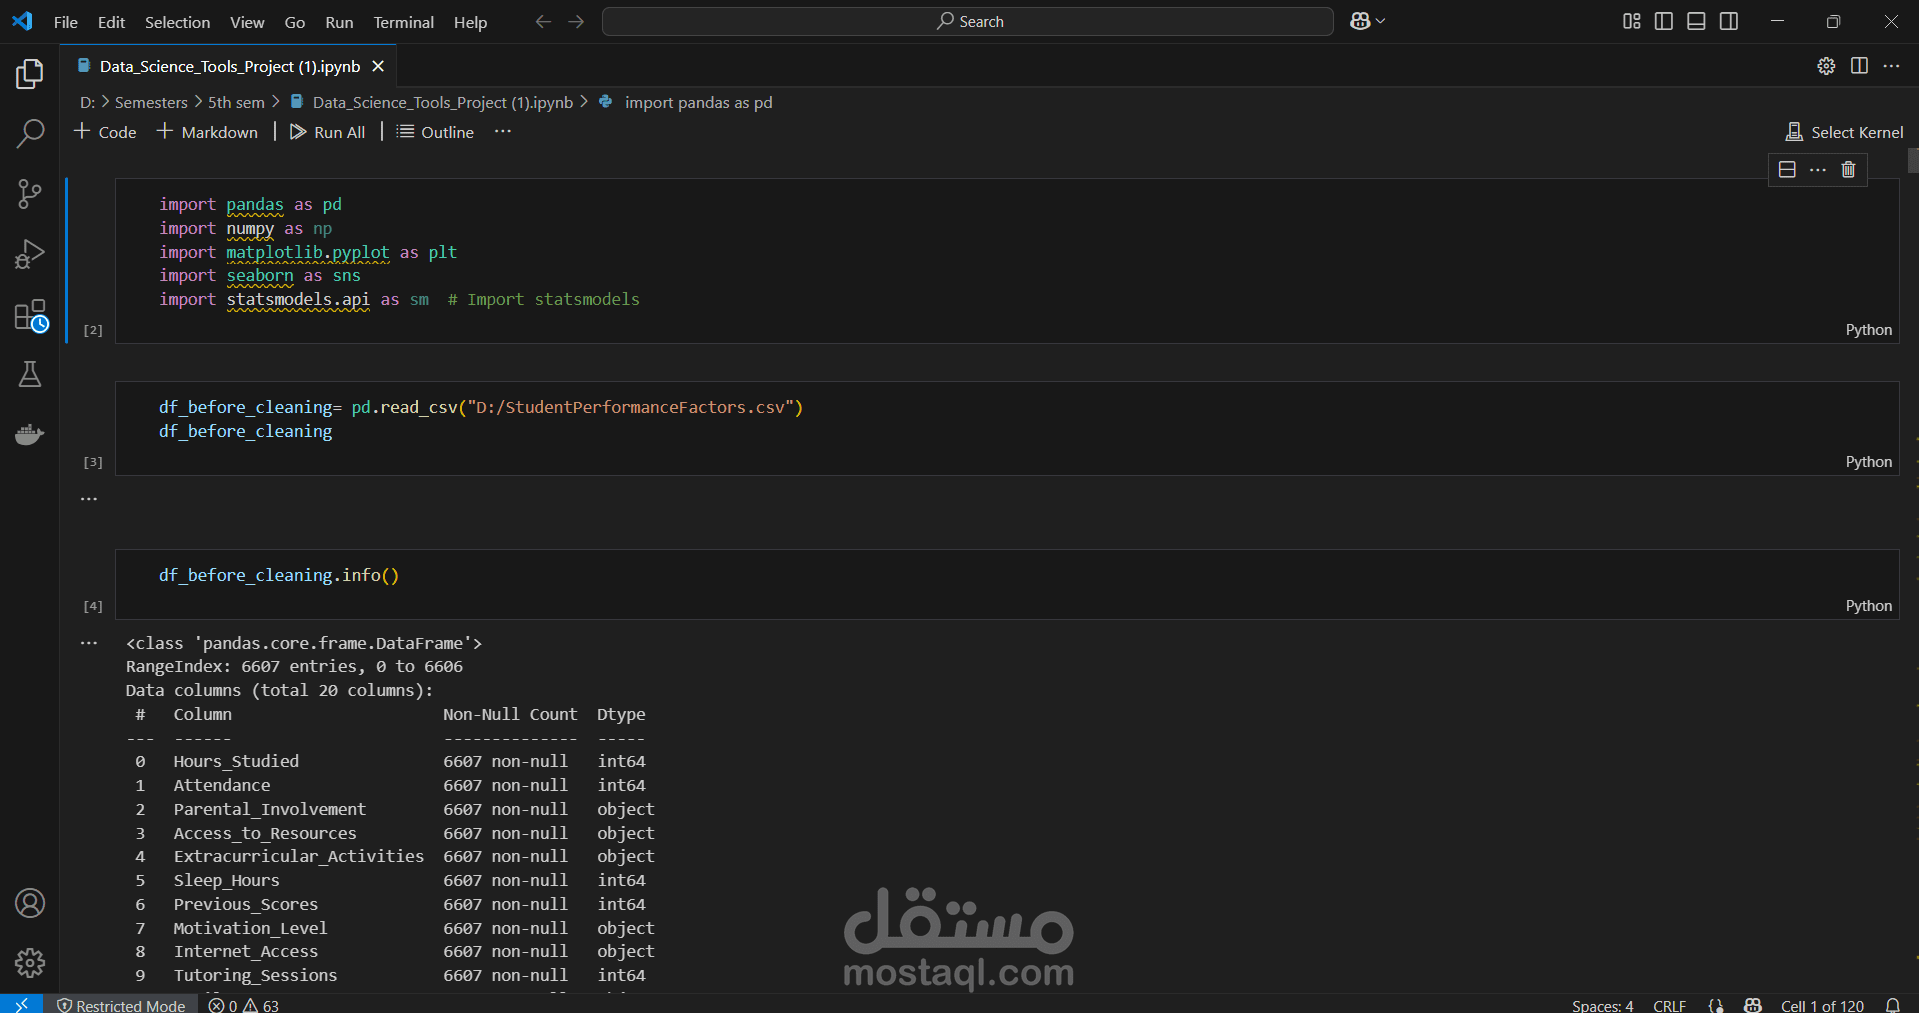Go forward in navigation history
This screenshot has width=1919, height=1013.
pos(576,21)
